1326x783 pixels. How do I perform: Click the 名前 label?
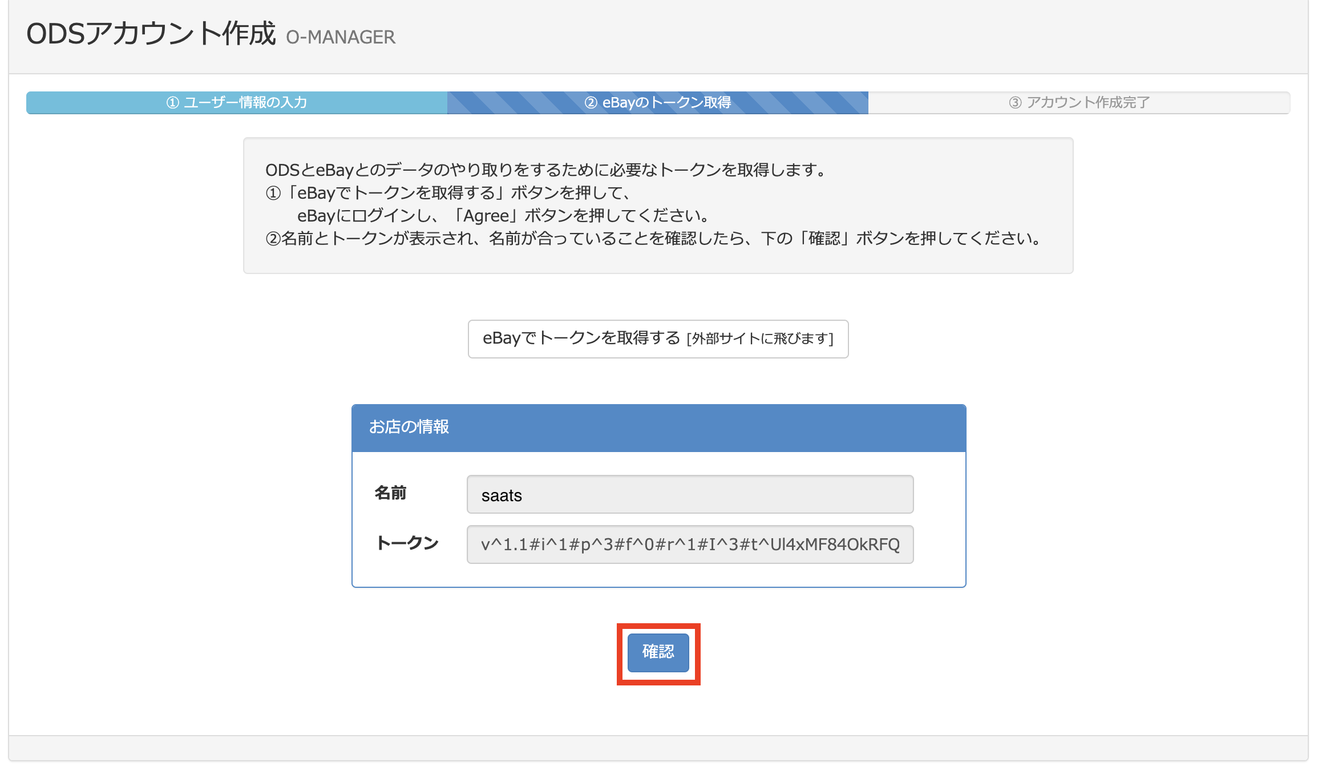391,493
